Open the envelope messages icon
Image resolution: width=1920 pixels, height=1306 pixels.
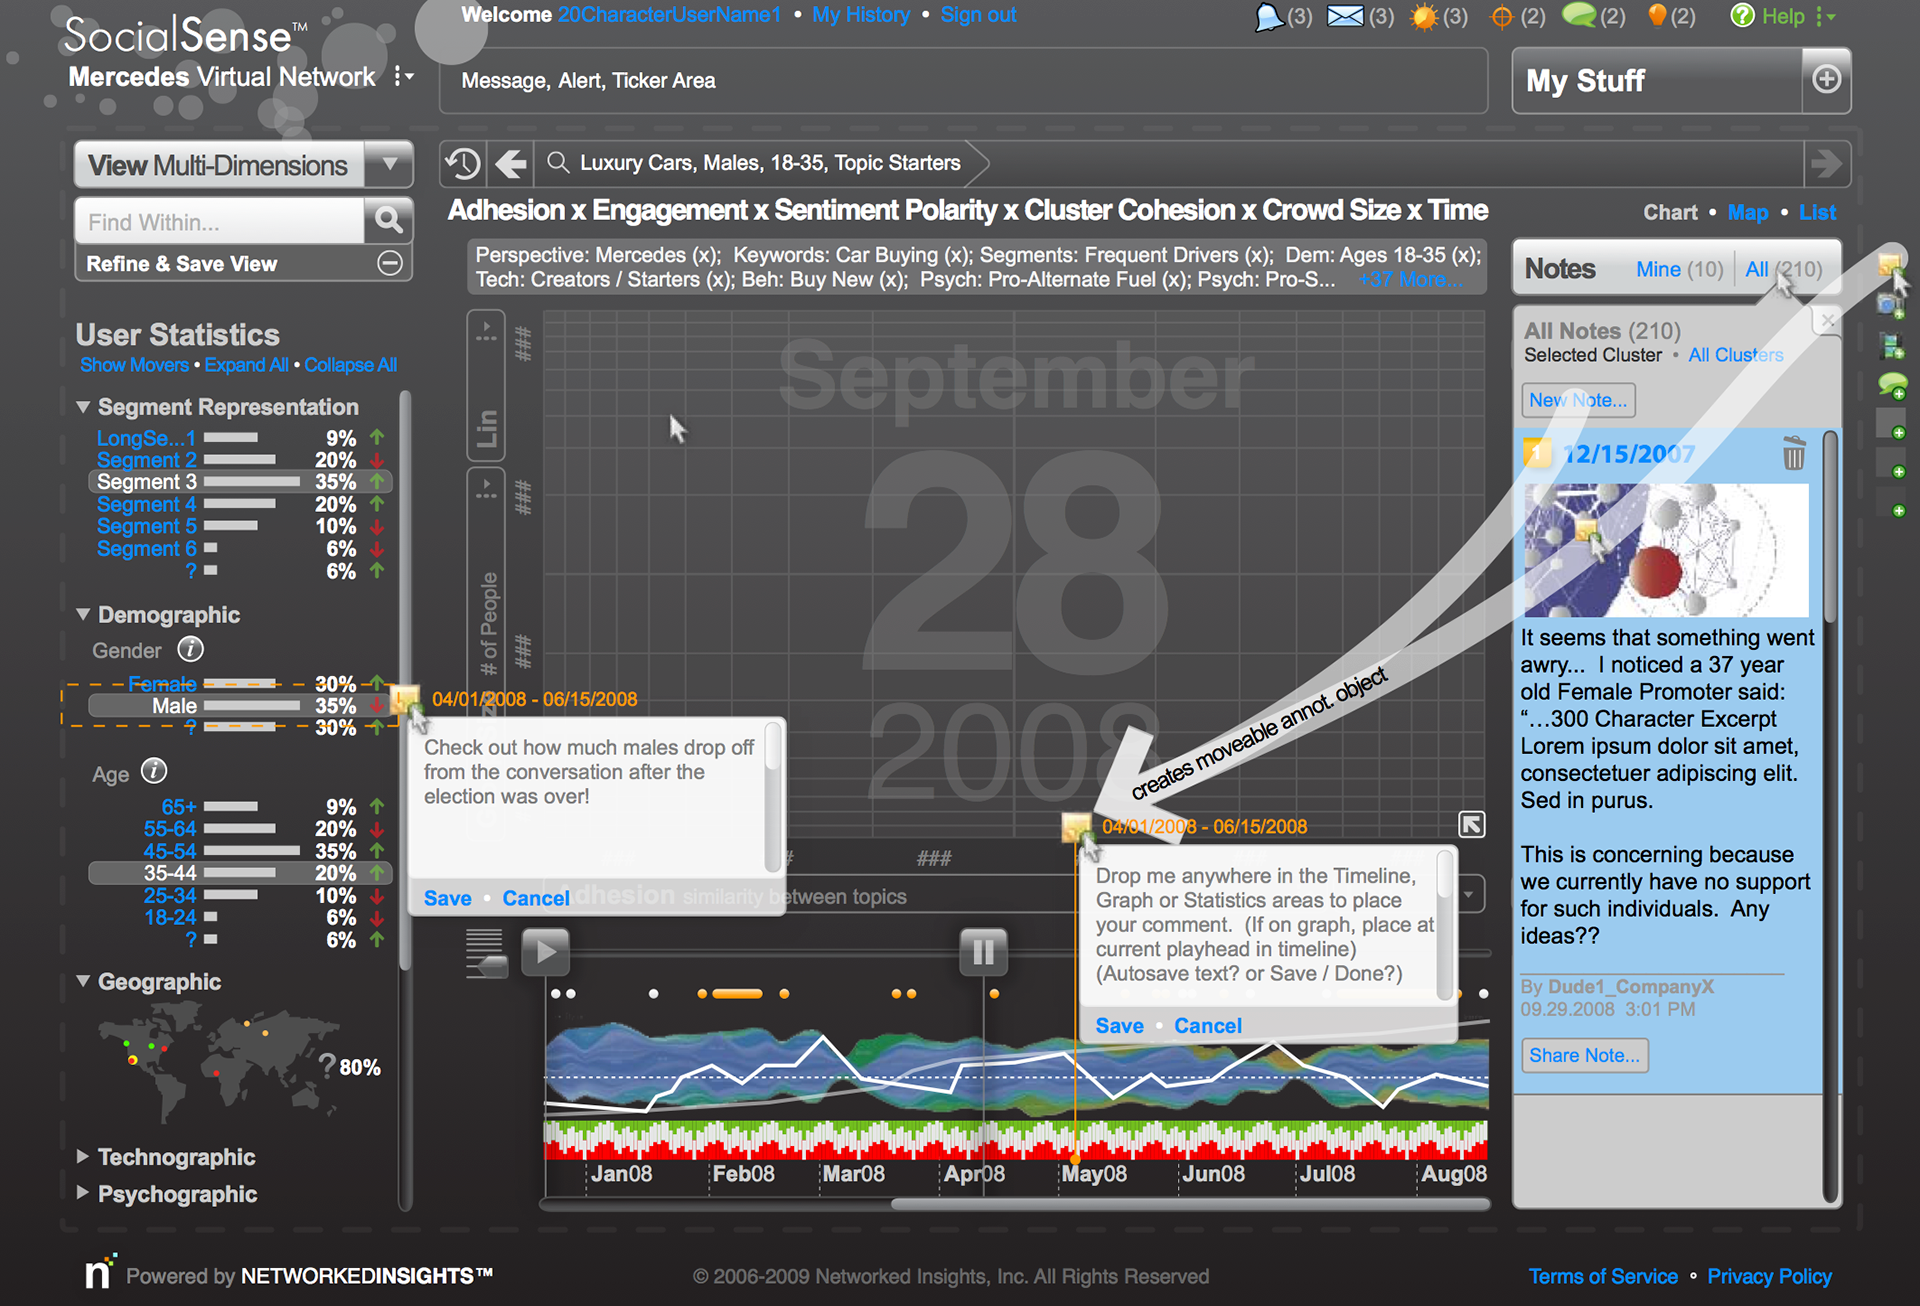(1345, 16)
